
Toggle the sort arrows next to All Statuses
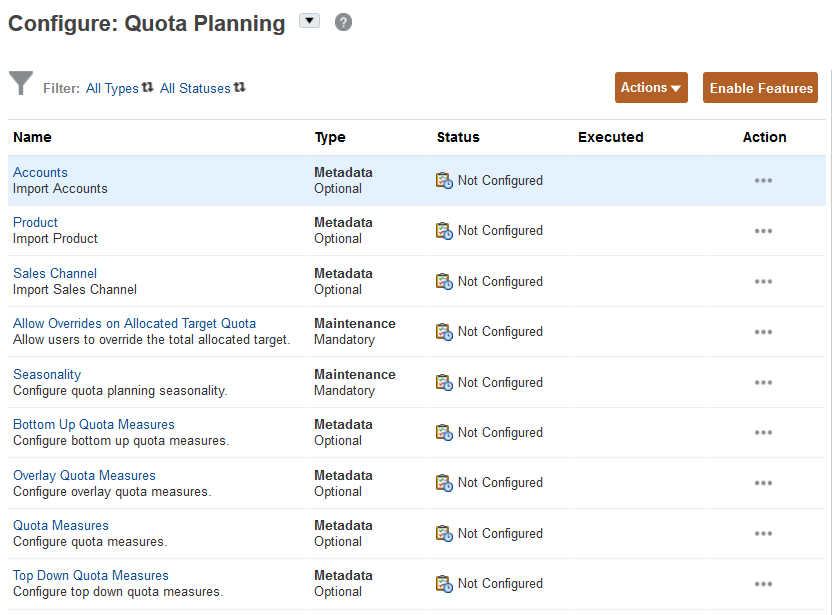coord(239,88)
